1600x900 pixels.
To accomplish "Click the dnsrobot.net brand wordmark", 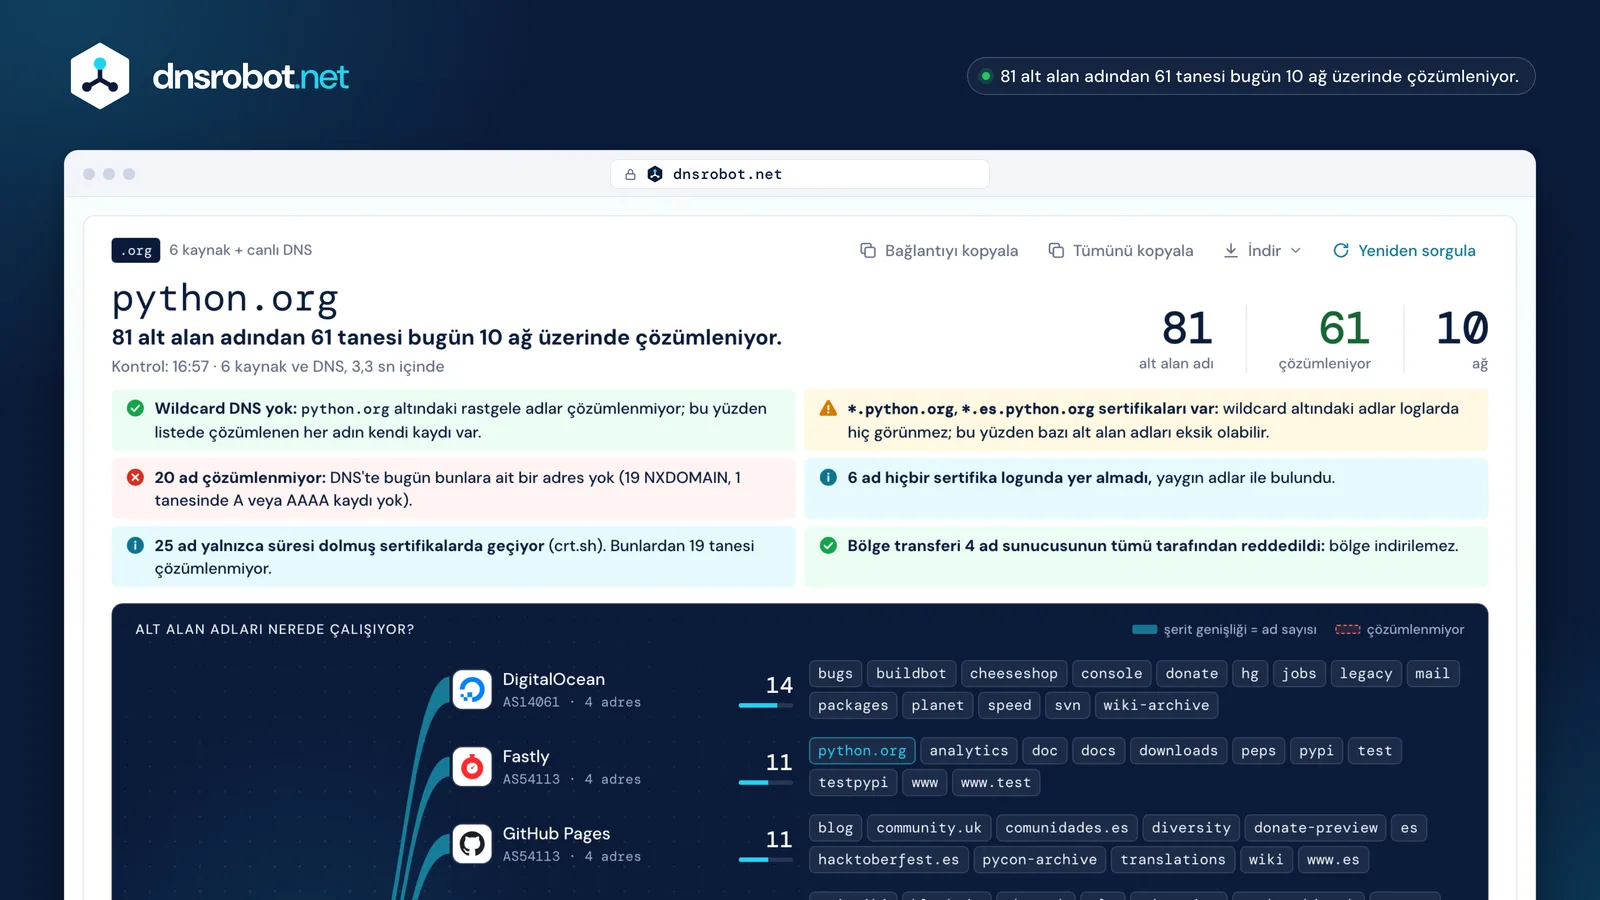I will point(251,77).
